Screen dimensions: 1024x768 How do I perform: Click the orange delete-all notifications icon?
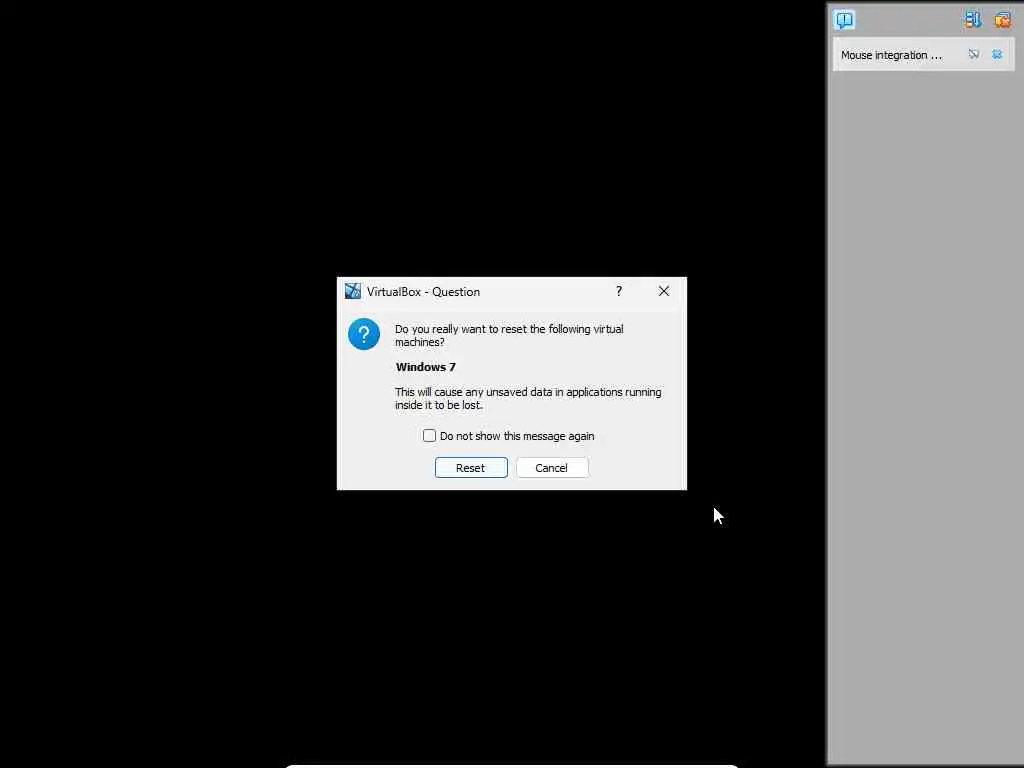pyautogui.click(x=1002, y=20)
